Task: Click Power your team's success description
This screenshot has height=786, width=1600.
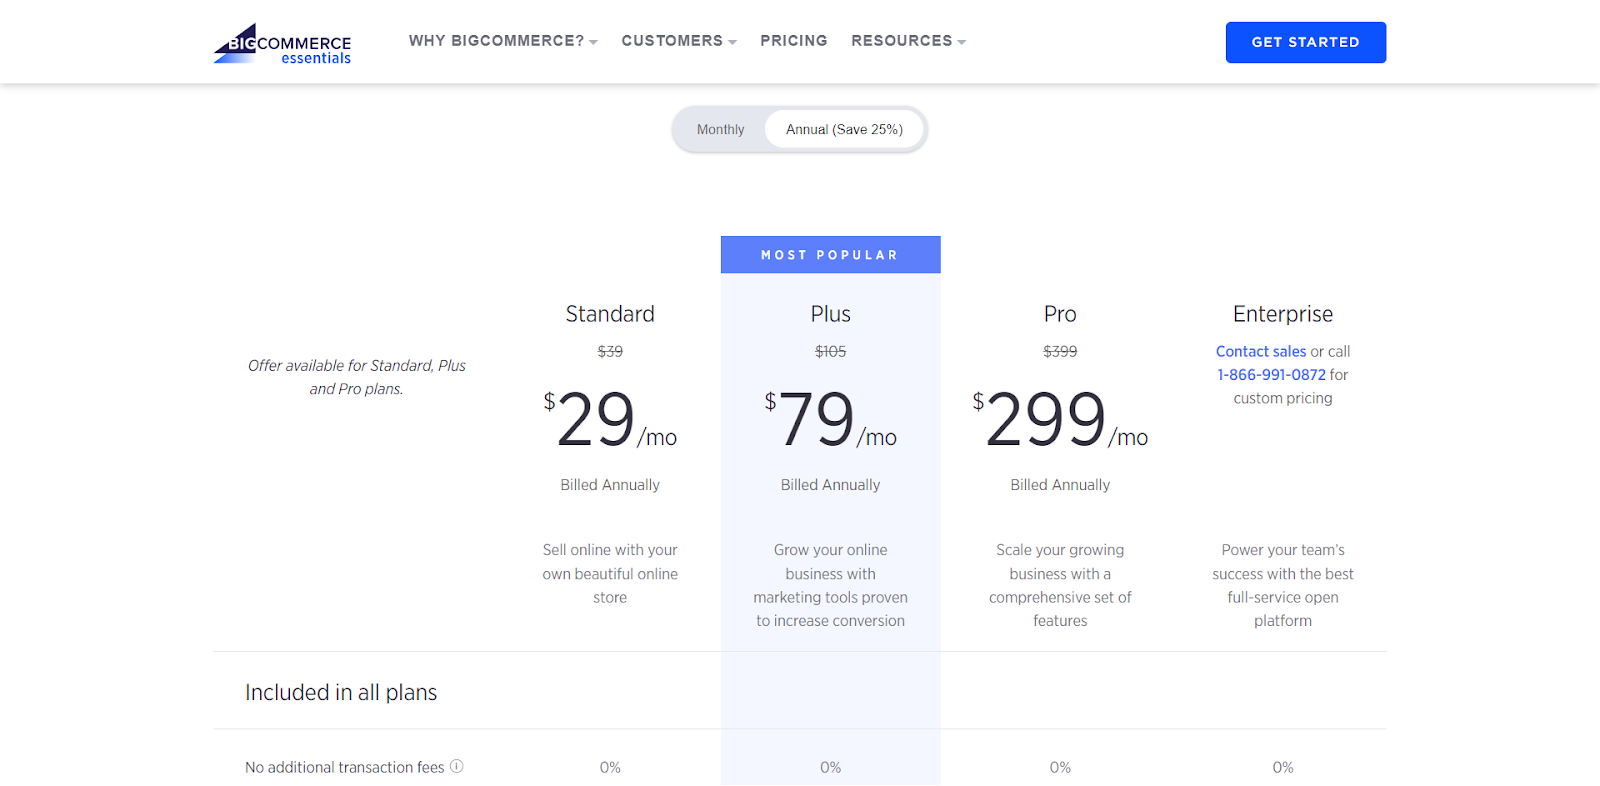Action: point(1283,585)
